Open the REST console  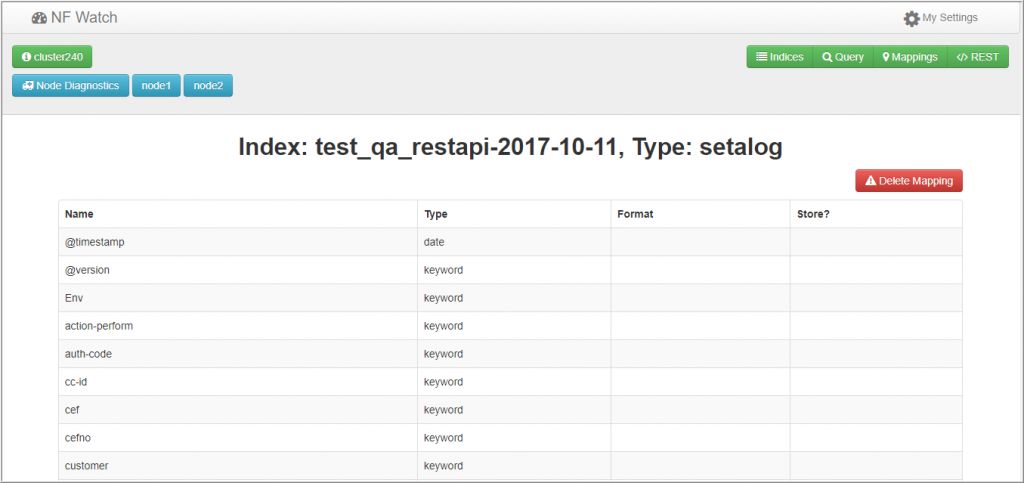(978, 57)
